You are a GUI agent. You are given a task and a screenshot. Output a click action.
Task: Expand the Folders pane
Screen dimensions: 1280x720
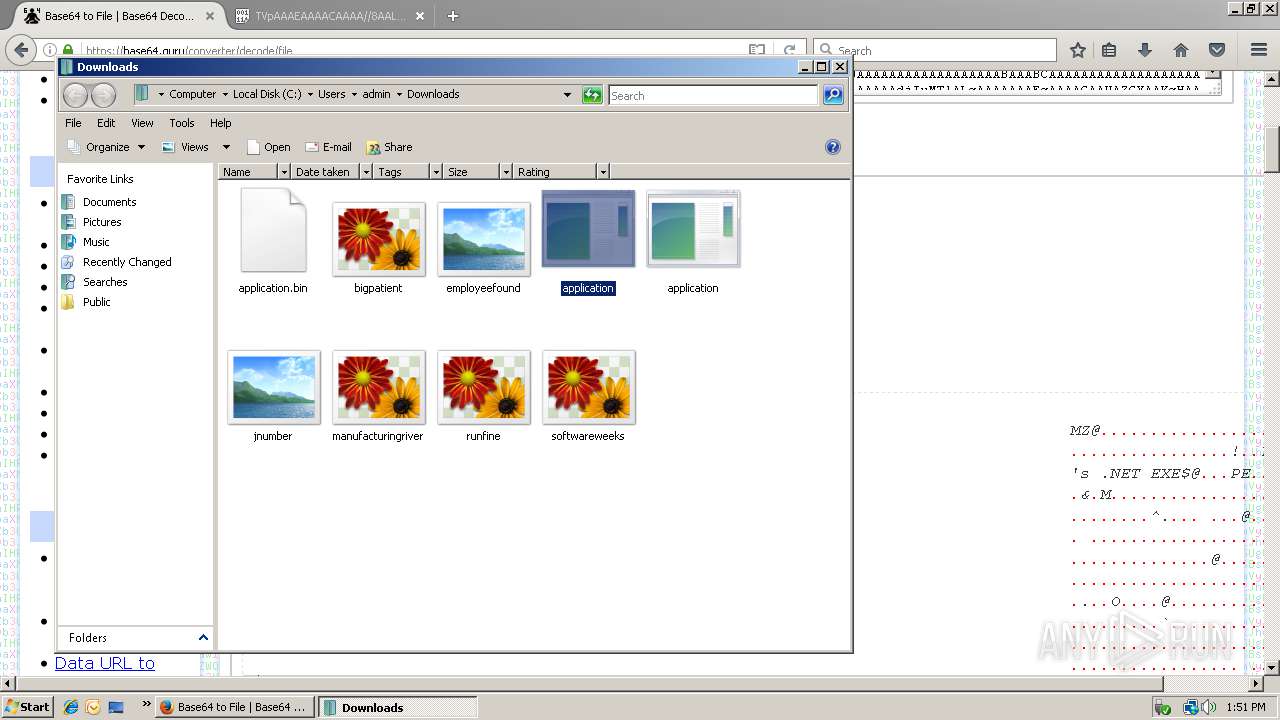click(203, 637)
